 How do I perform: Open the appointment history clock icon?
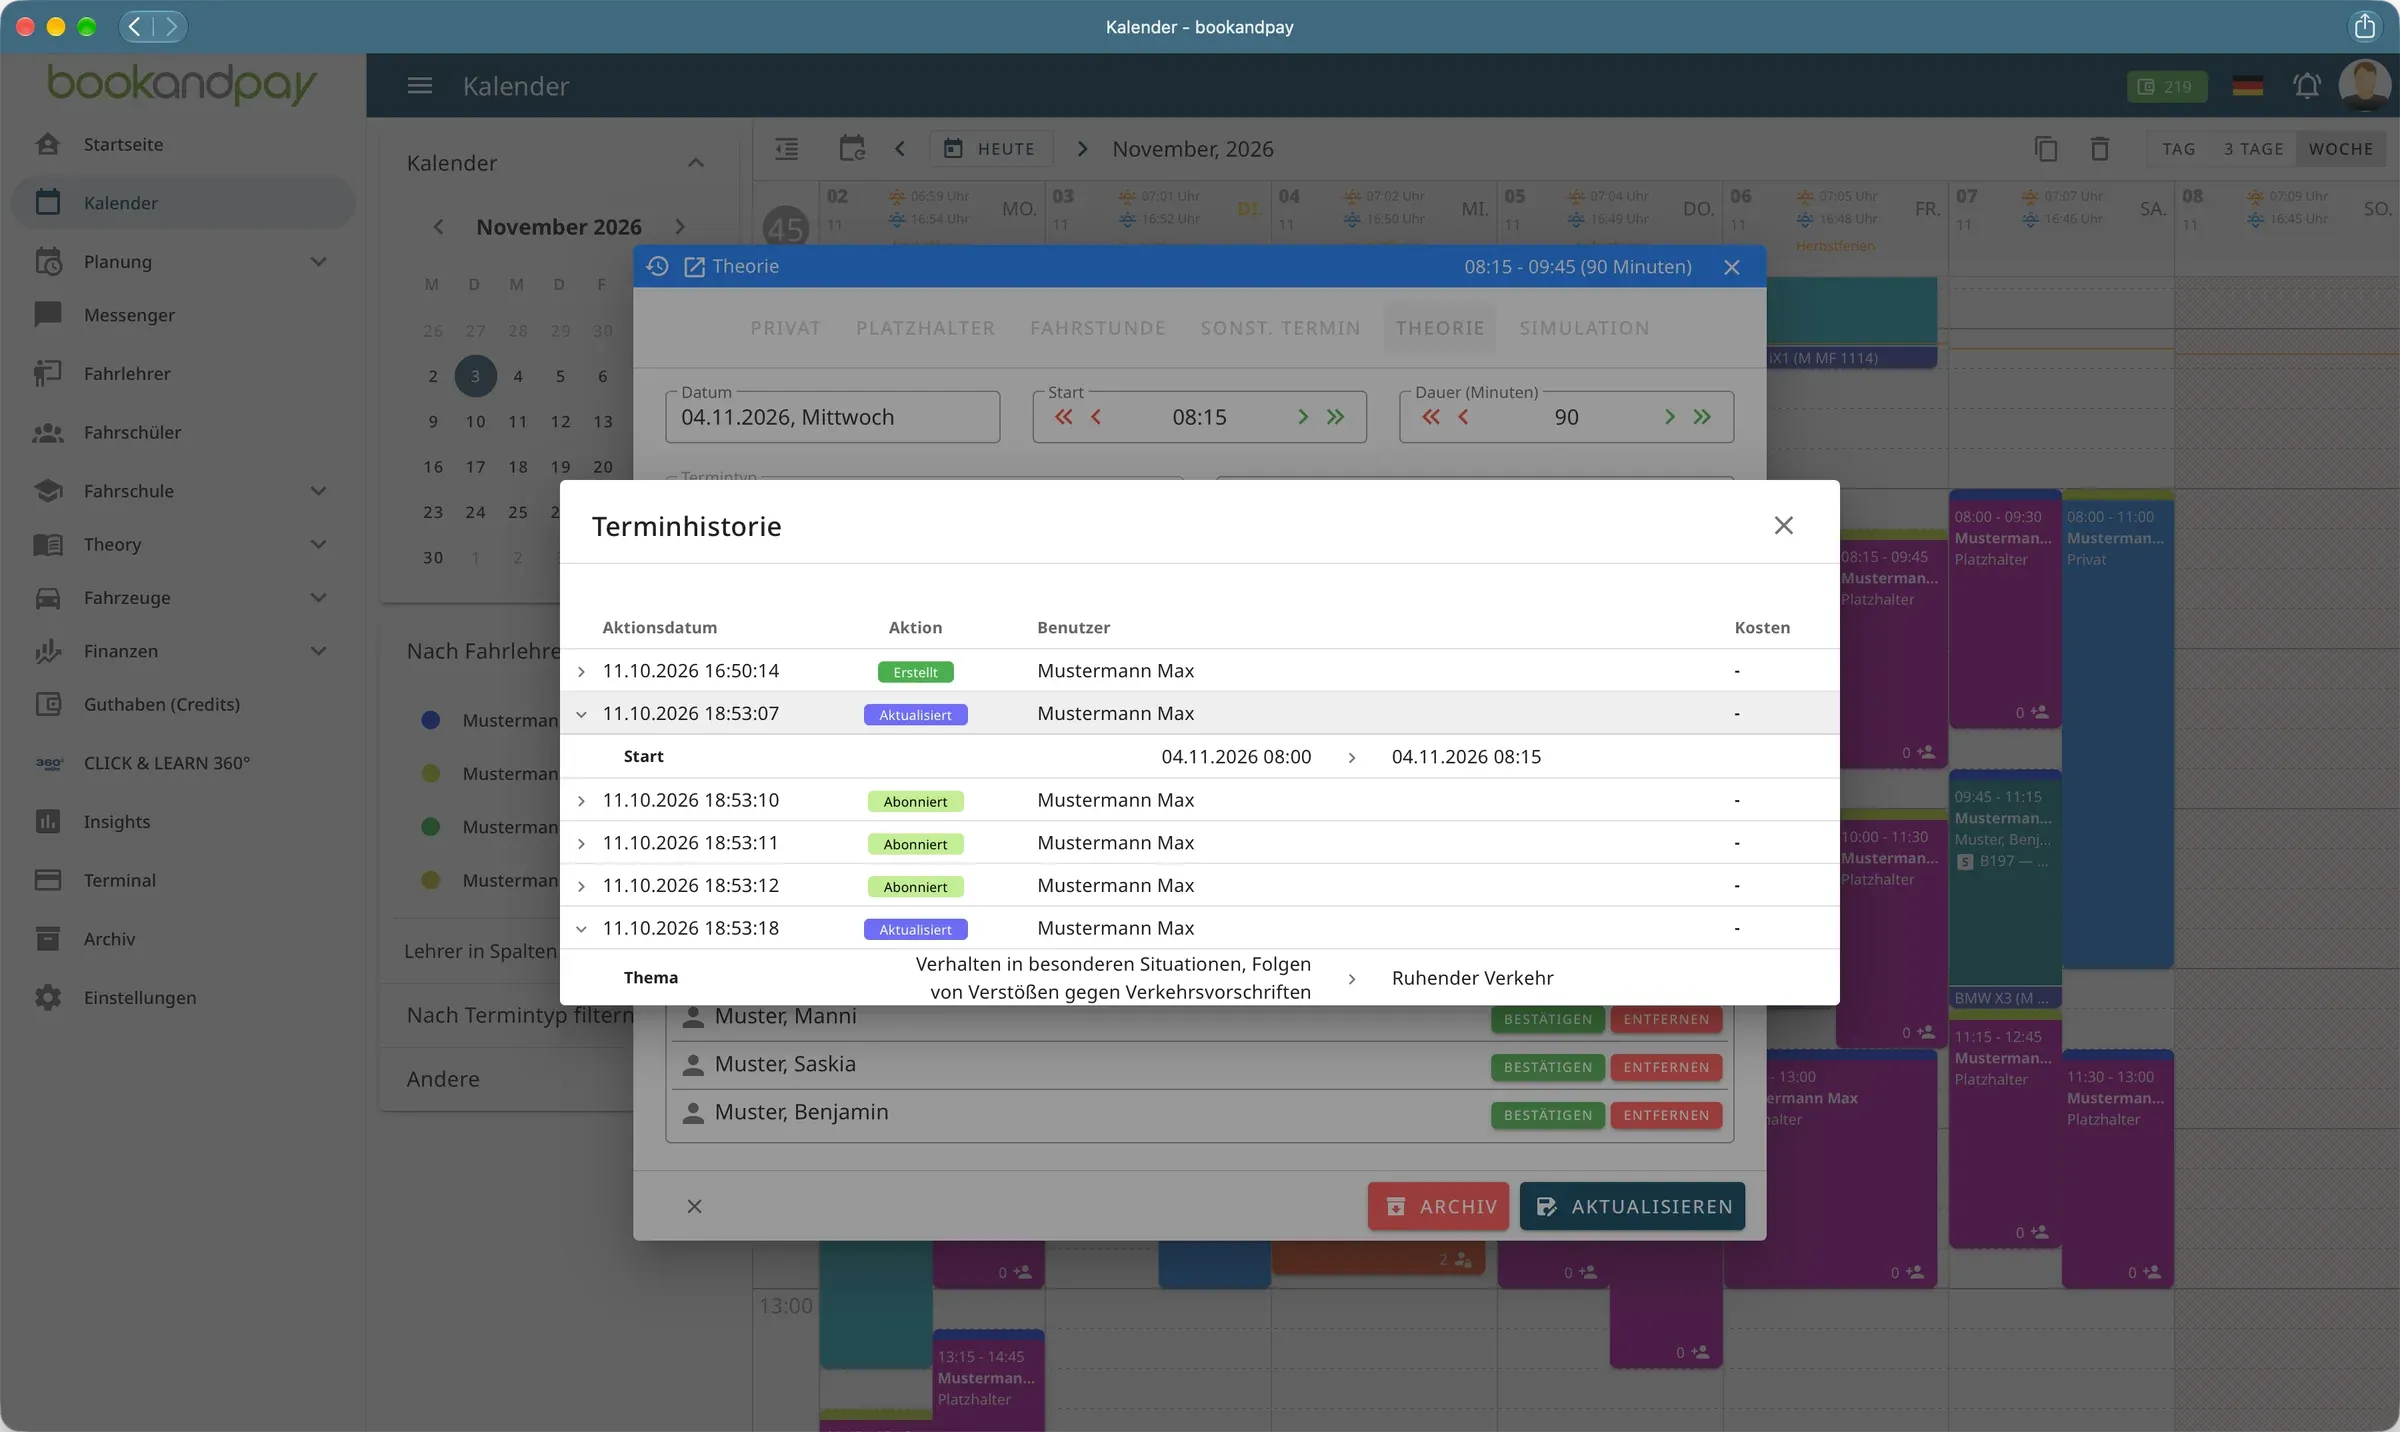coord(657,267)
